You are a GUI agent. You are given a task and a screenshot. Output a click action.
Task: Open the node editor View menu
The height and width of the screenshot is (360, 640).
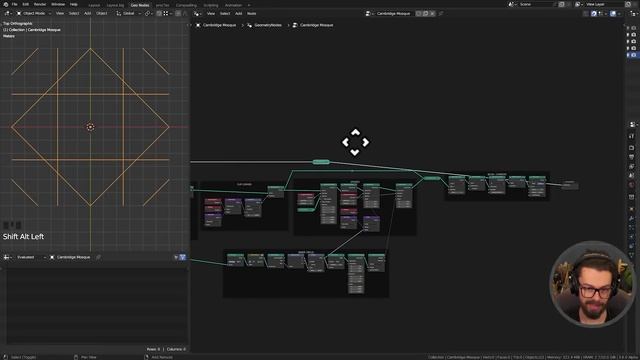211,13
